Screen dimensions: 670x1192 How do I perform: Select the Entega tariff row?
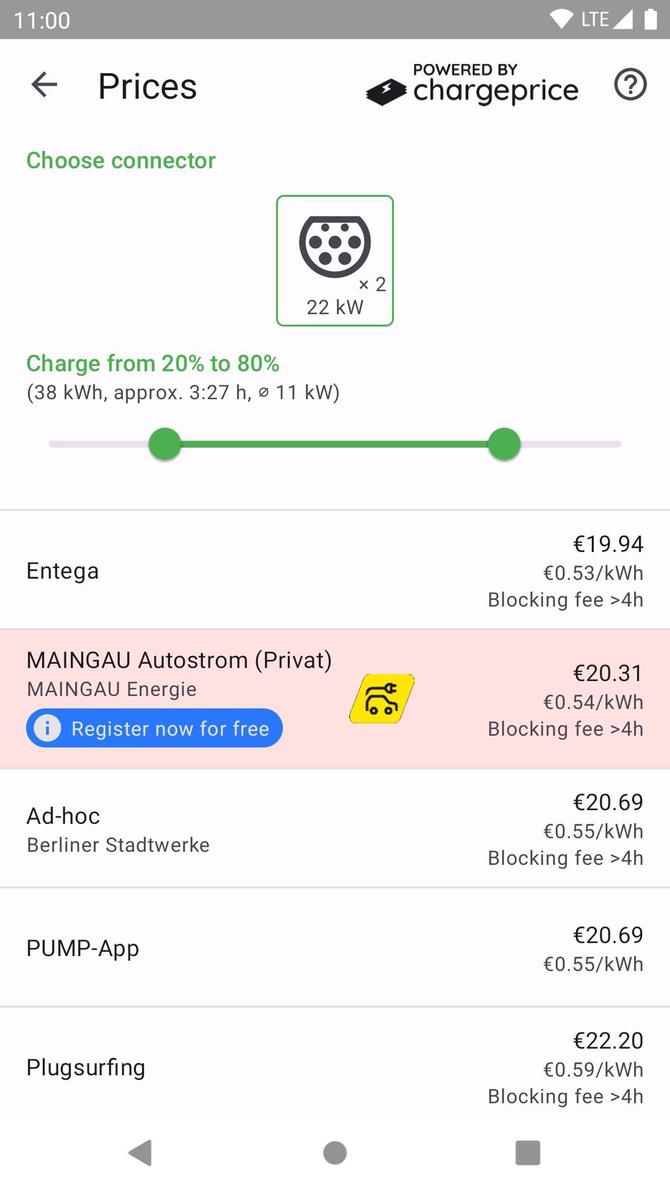tap(335, 571)
